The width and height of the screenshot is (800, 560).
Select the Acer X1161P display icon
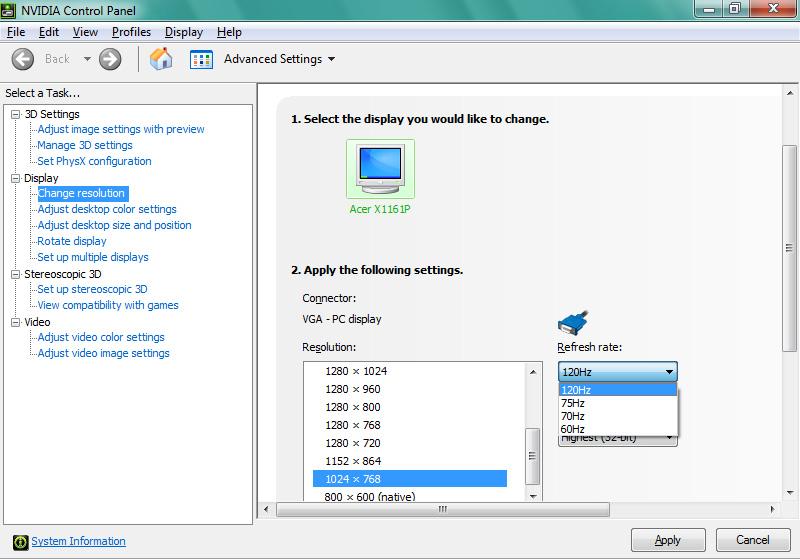(x=380, y=169)
